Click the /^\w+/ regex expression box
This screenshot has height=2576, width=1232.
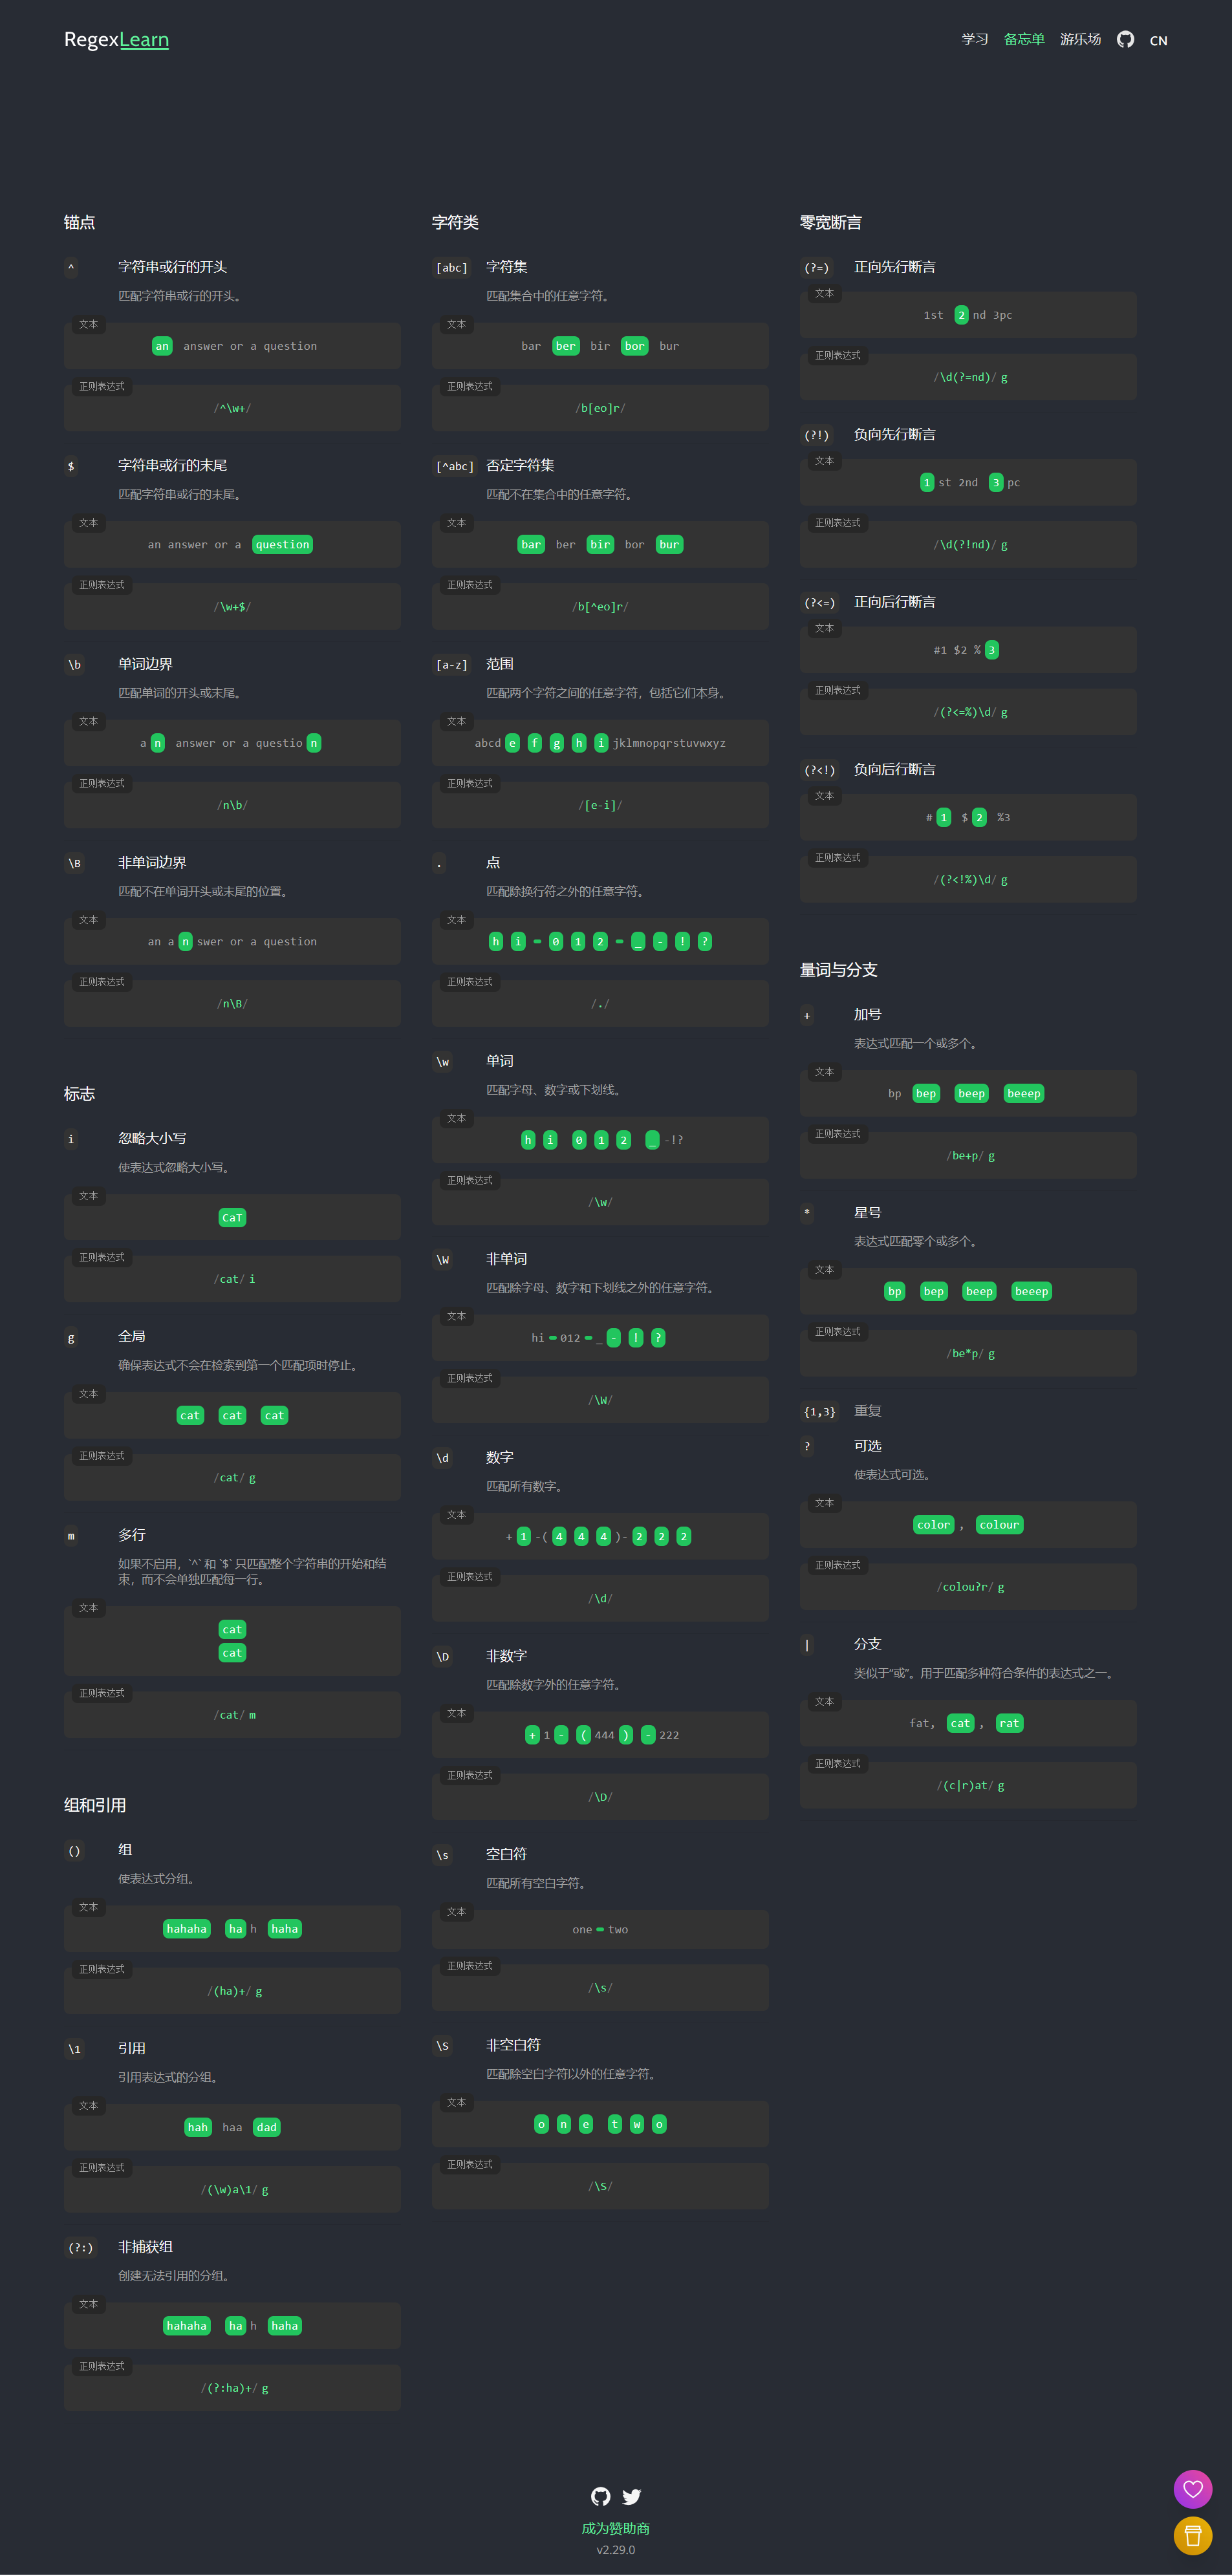click(x=232, y=408)
